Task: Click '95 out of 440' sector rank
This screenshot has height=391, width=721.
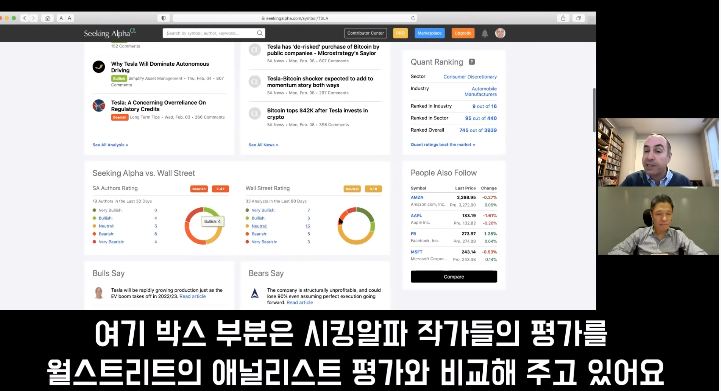Action: tap(481, 118)
